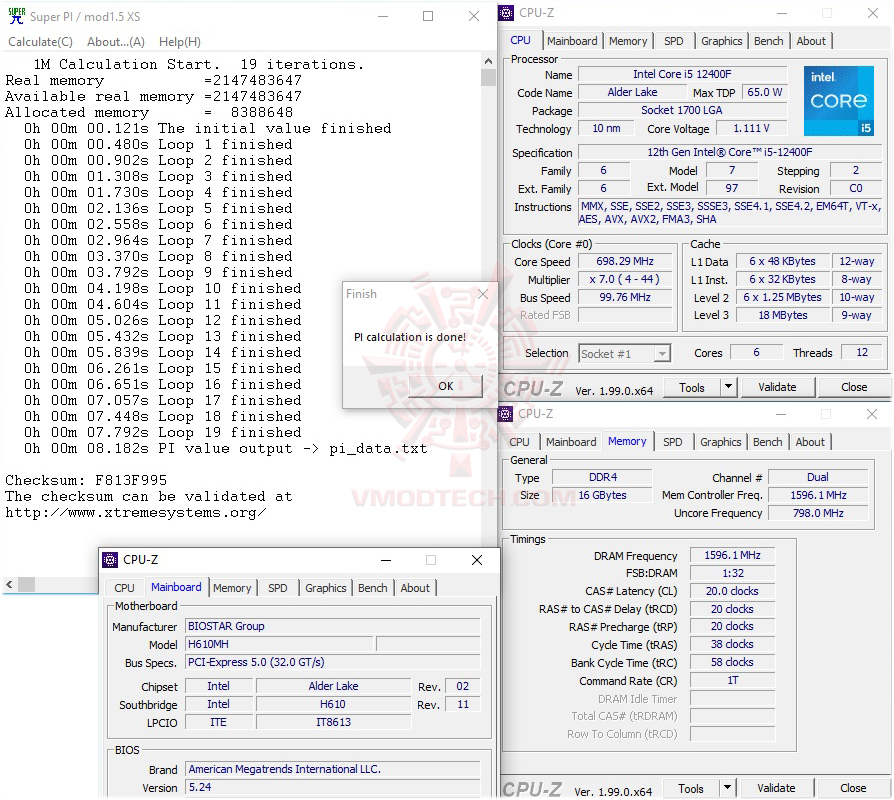Screen dimensions: 894x800
Task: Expand the Socket #1 selection dropdown
Action: [661, 354]
